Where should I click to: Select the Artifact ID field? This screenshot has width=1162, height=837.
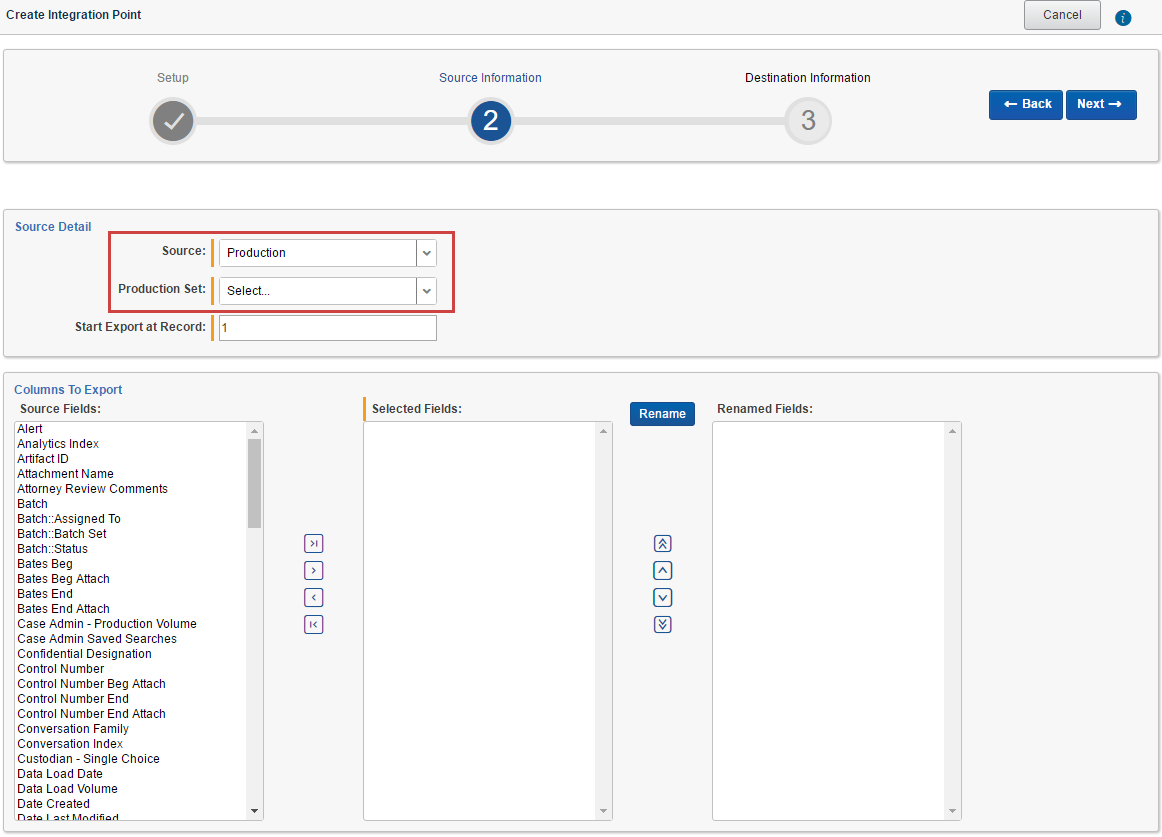(43, 459)
